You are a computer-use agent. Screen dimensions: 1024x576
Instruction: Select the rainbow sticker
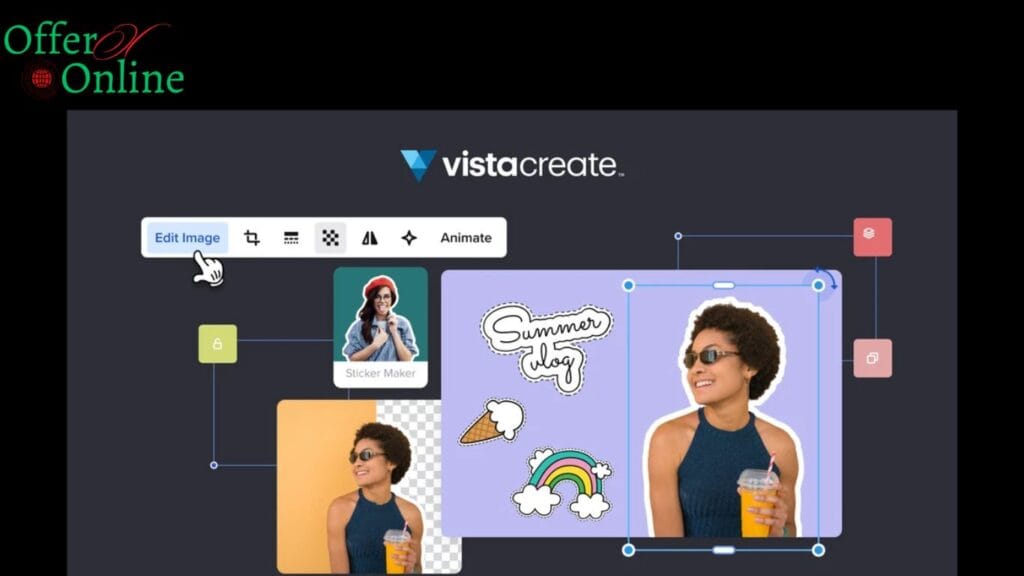tap(564, 484)
